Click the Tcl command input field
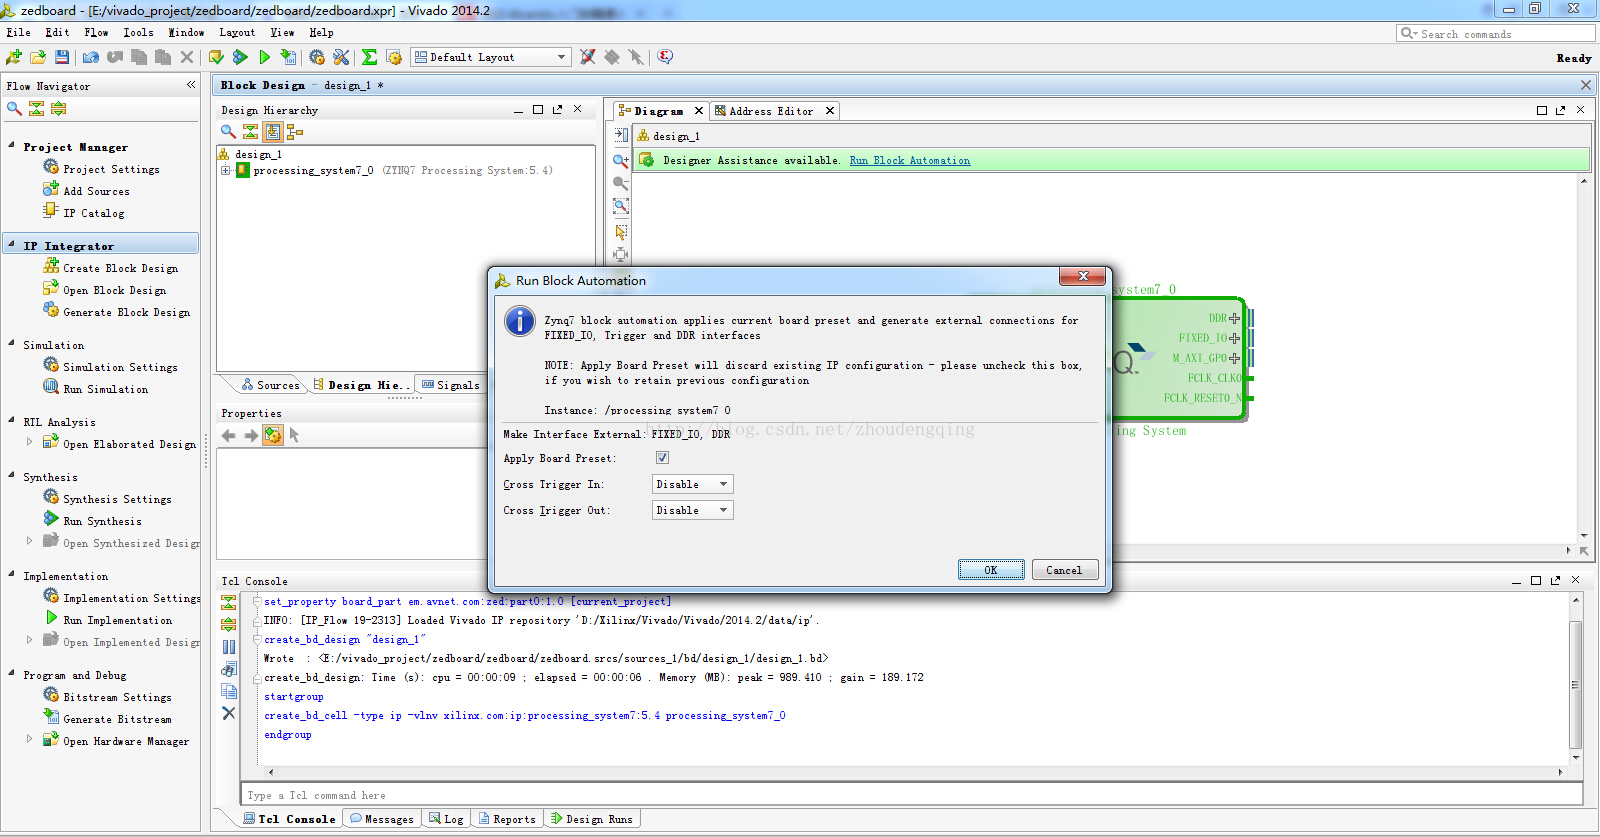The height and width of the screenshot is (837, 1600). (912, 795)
